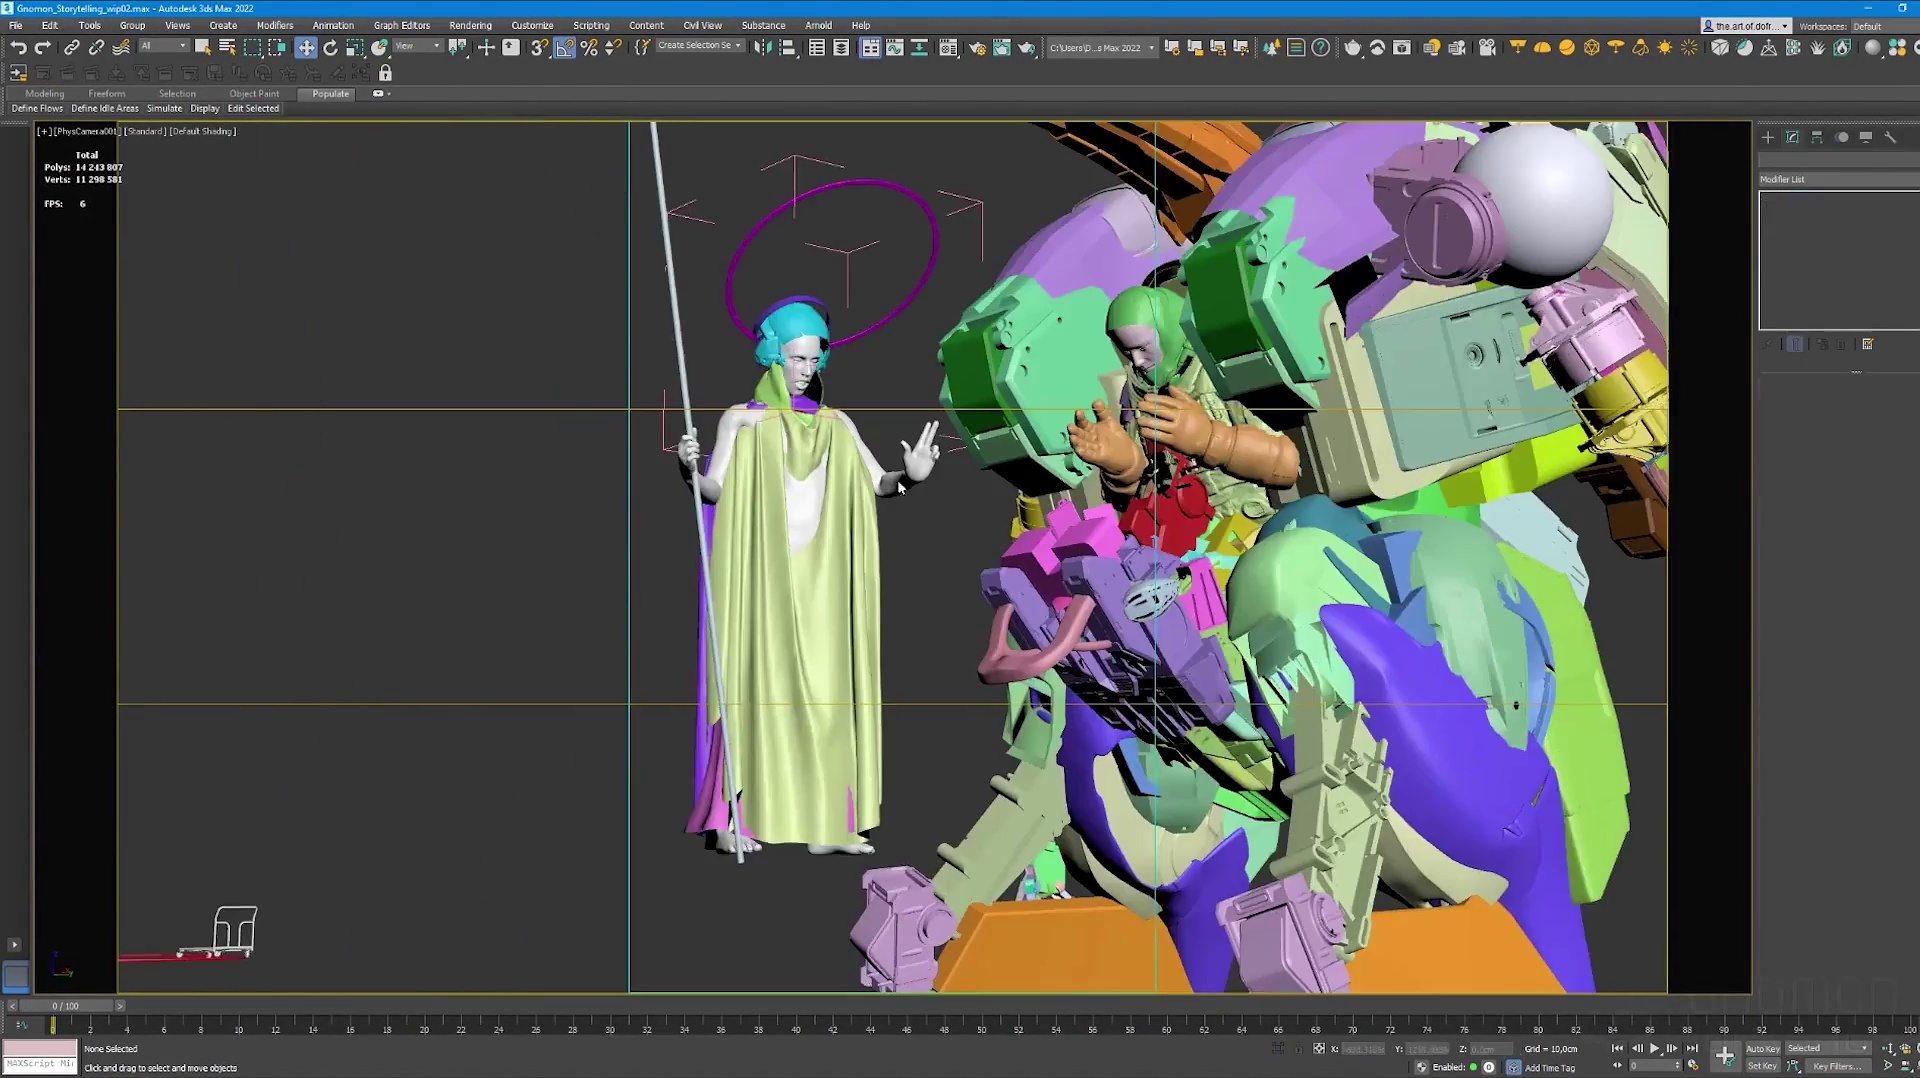
Task: Click frame 50 on the timeline
Action: 981,1027
